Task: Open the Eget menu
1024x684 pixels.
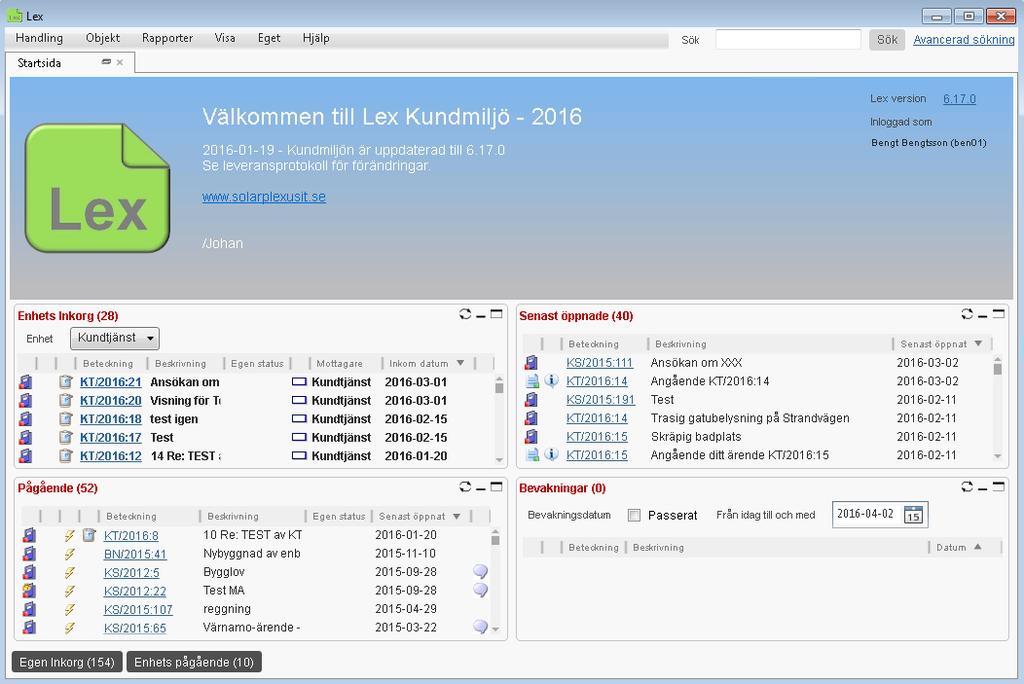Action: [269, 38]
